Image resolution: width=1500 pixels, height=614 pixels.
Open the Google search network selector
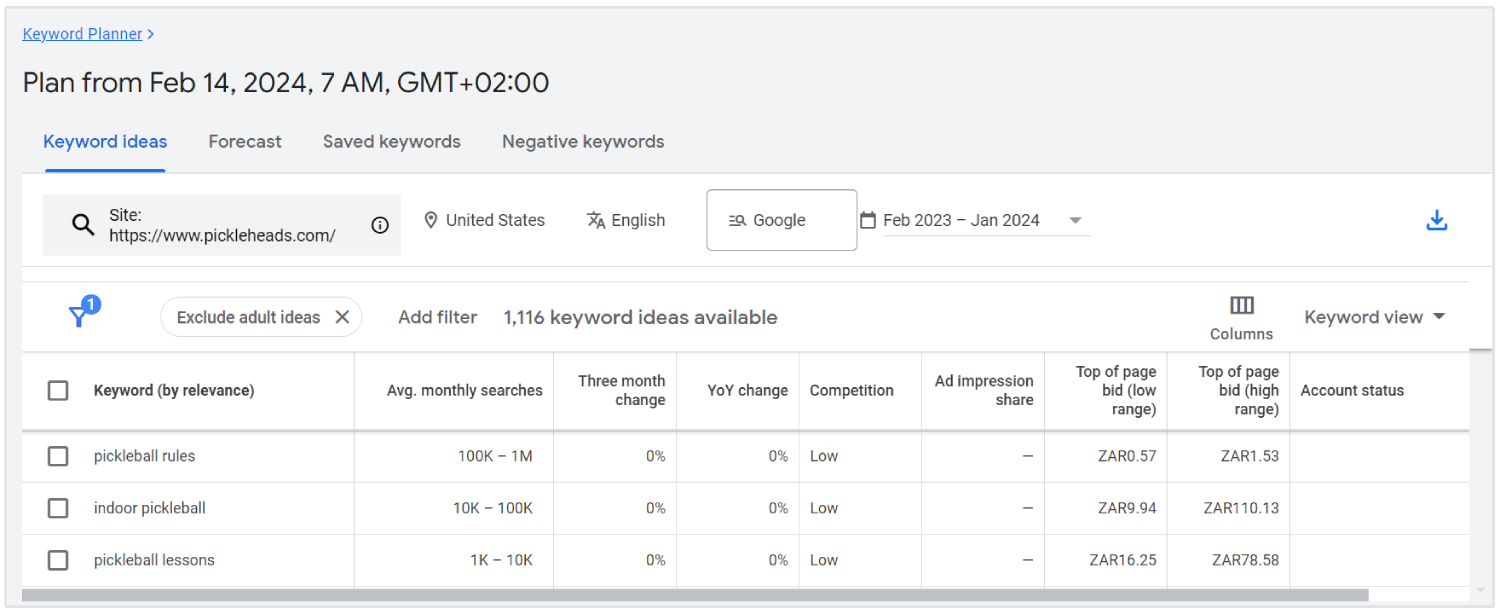click(781, 220)
